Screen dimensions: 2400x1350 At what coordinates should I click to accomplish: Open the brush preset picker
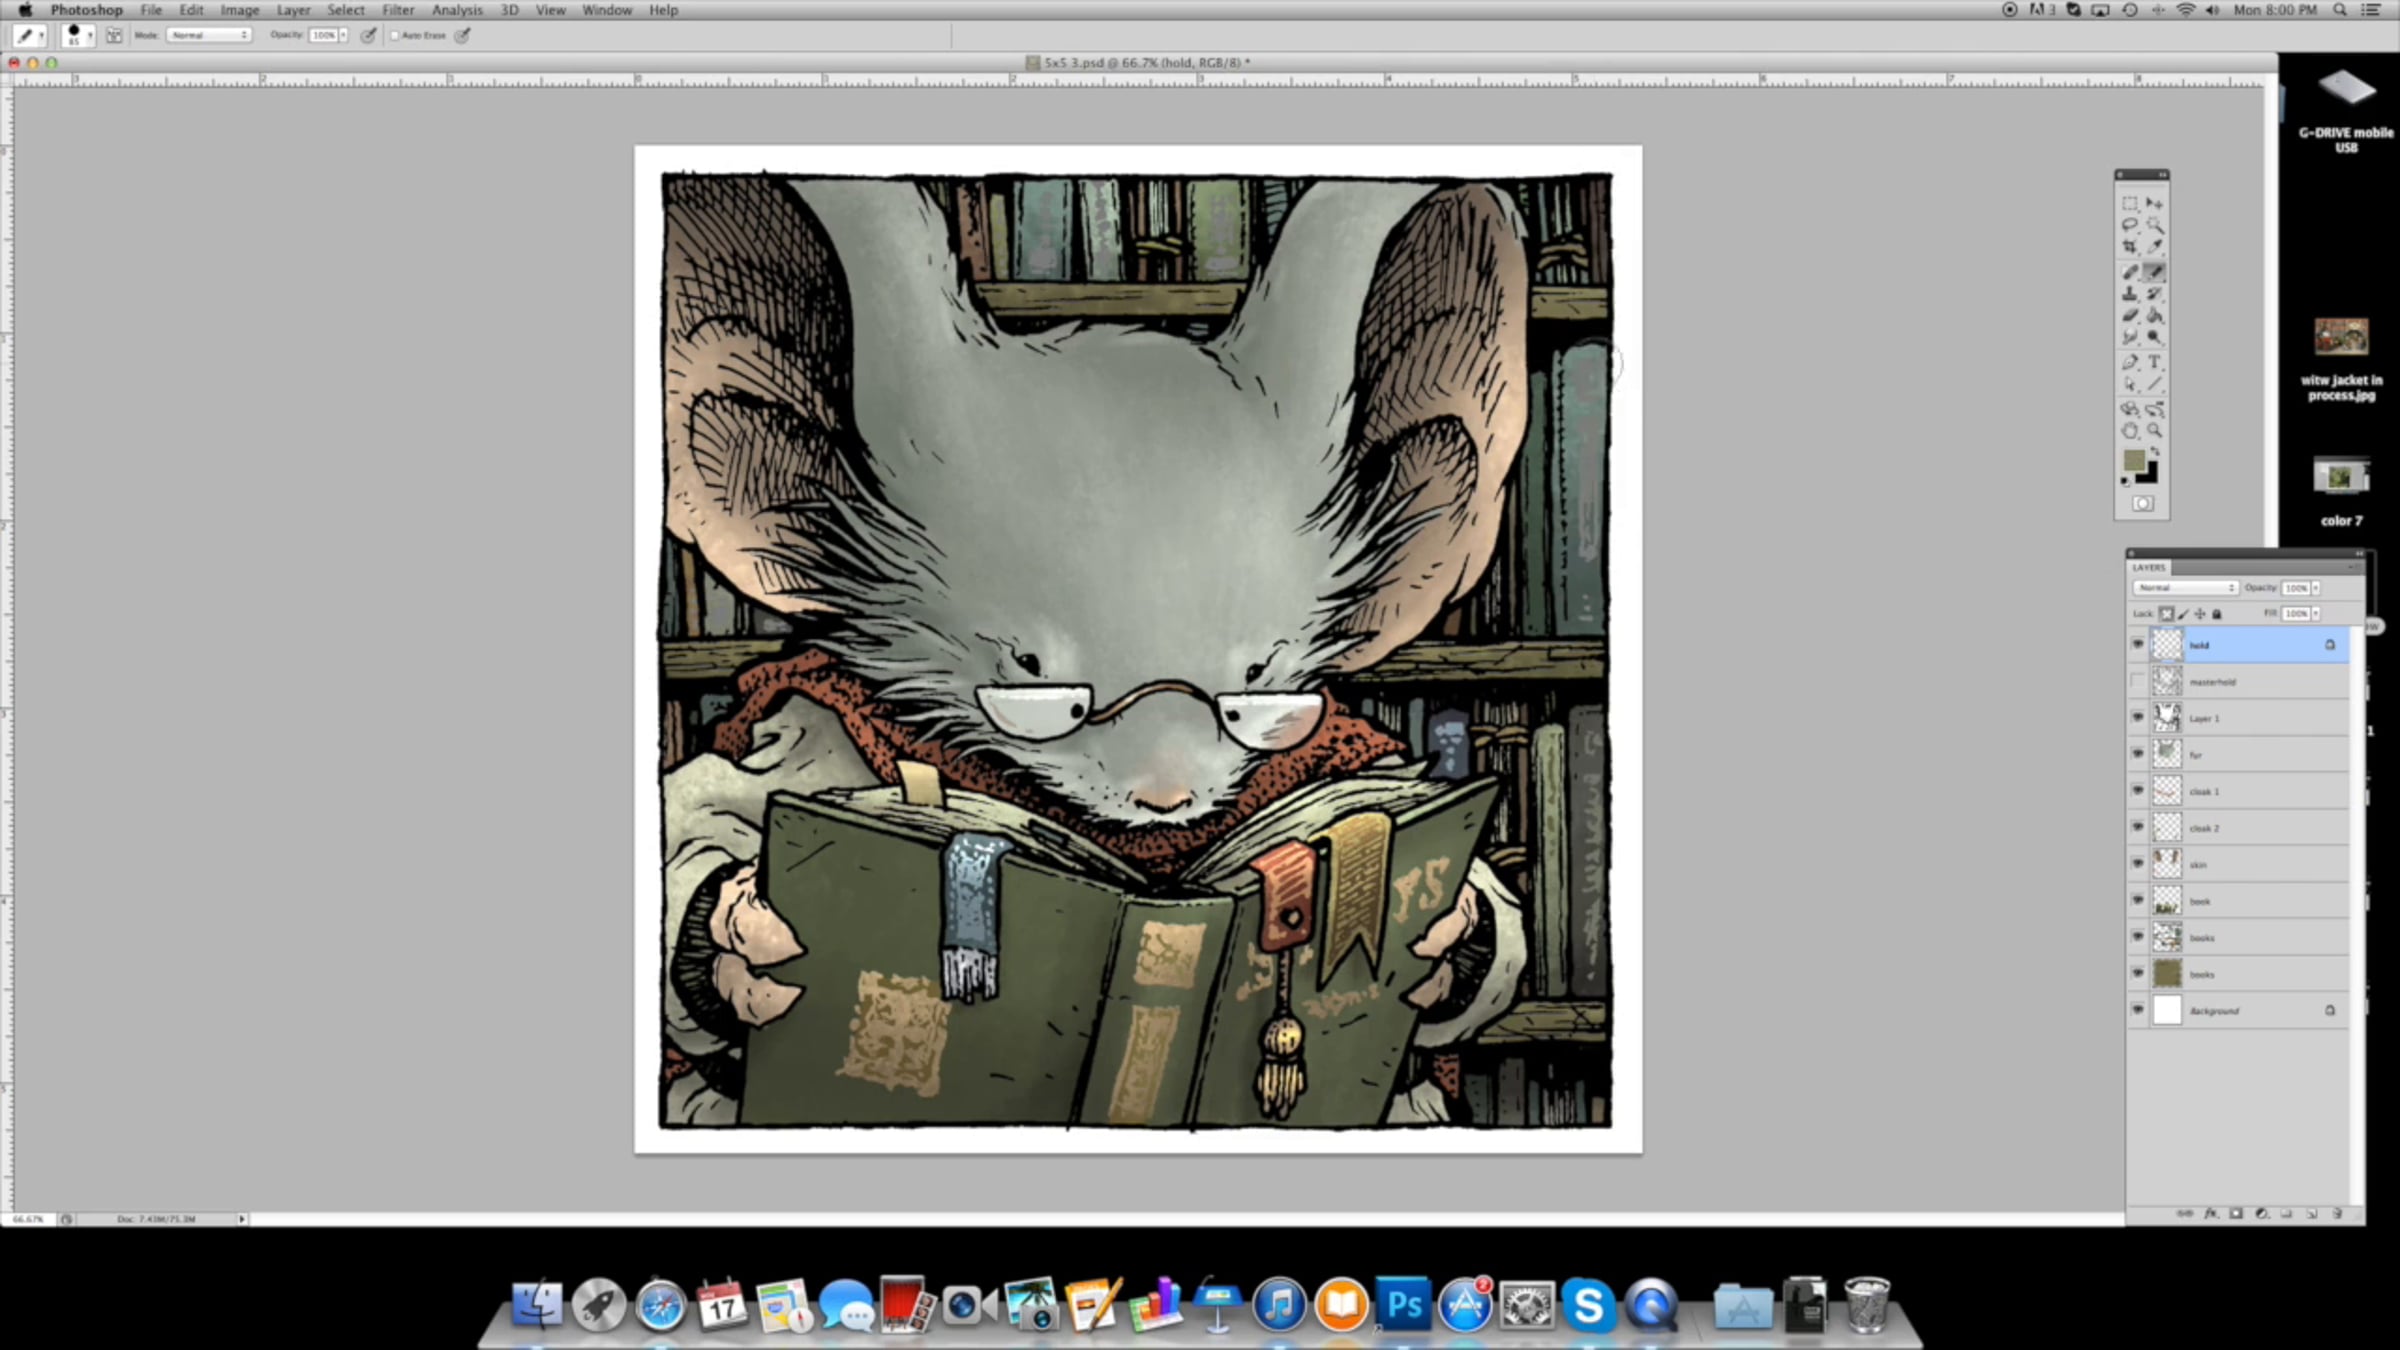77,35
